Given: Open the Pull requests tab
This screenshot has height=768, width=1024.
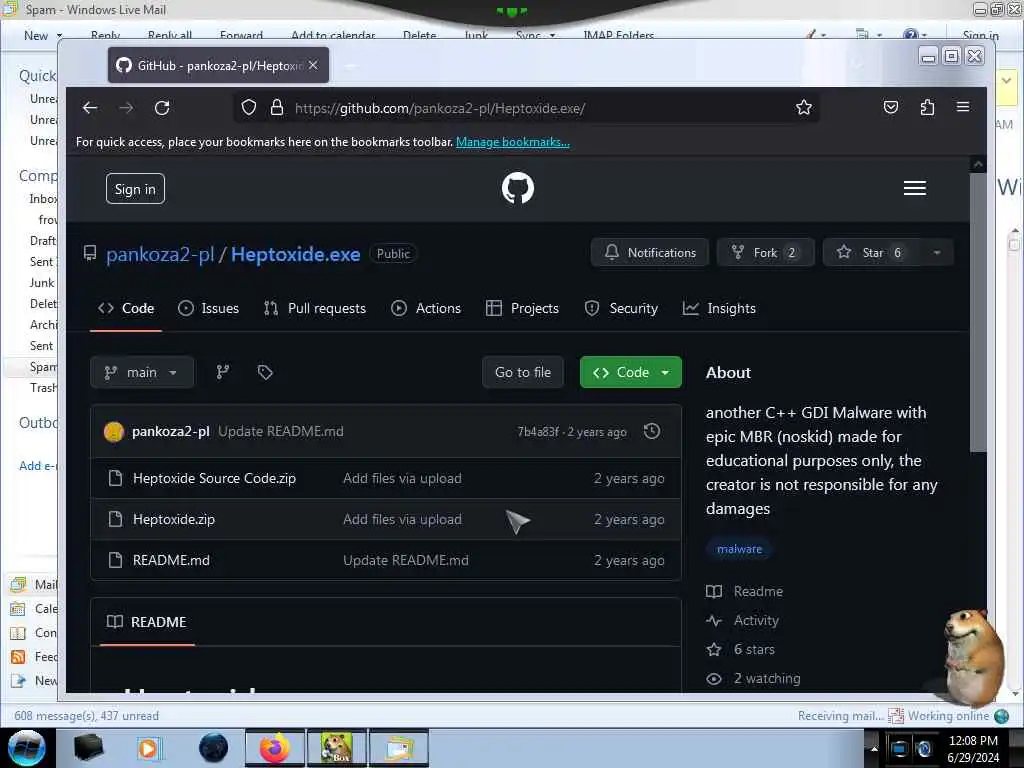Looking at the screenshot, I should point(315,308).
